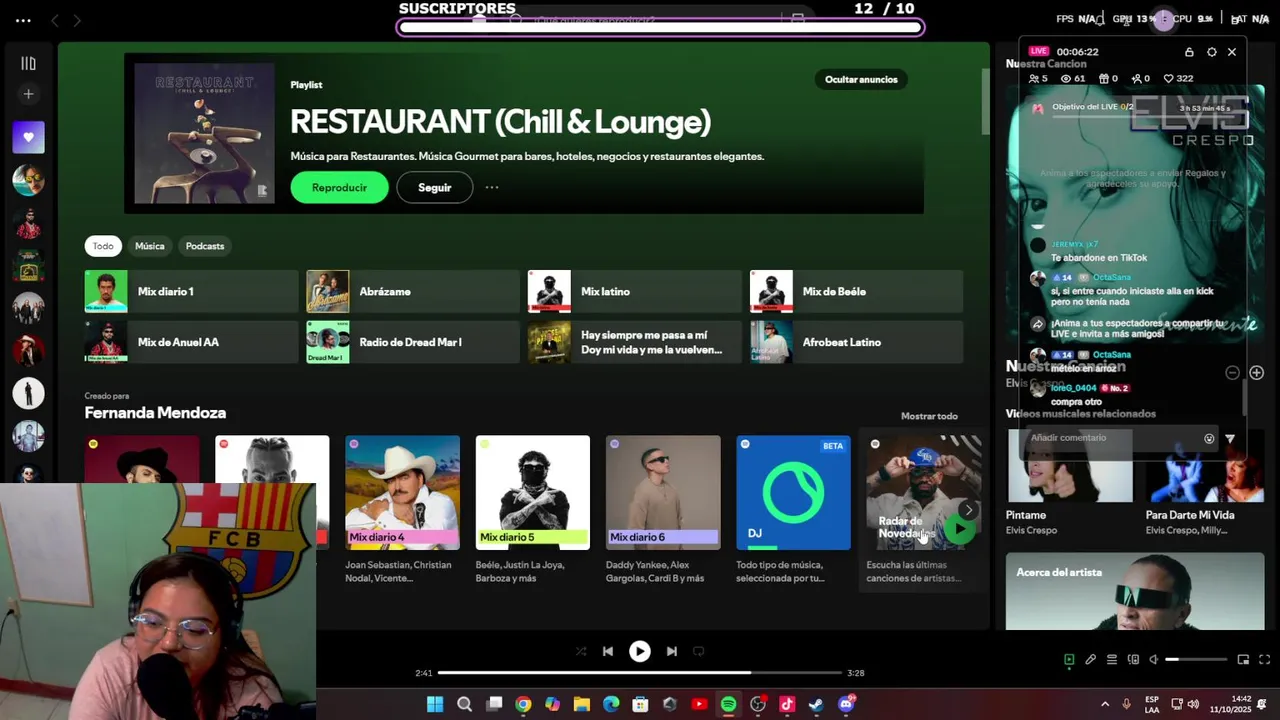Click the minus circle icon in overlay

(1232, 373)
